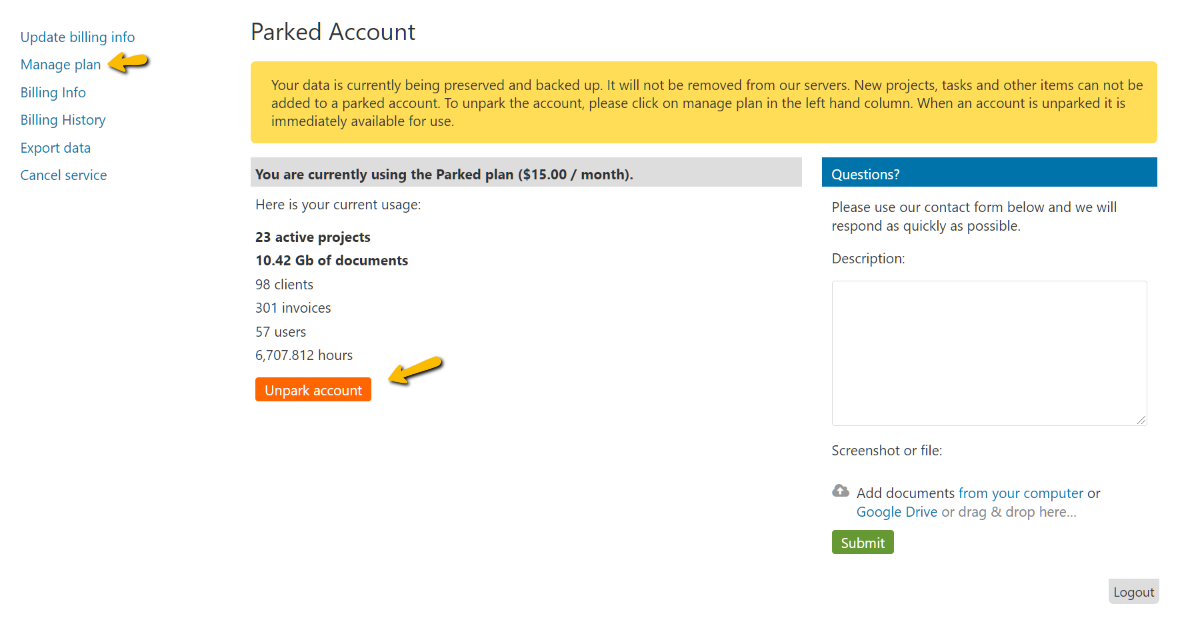Click the Parked Account page title
Screen dimensions: 1177x626
click(x=333, y=31)
